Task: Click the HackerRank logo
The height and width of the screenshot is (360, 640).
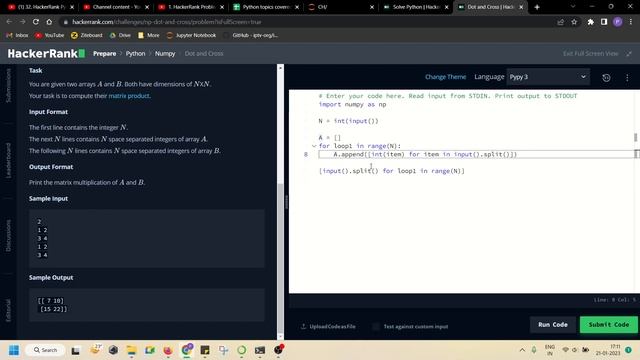Action: [x=46, y=53]
